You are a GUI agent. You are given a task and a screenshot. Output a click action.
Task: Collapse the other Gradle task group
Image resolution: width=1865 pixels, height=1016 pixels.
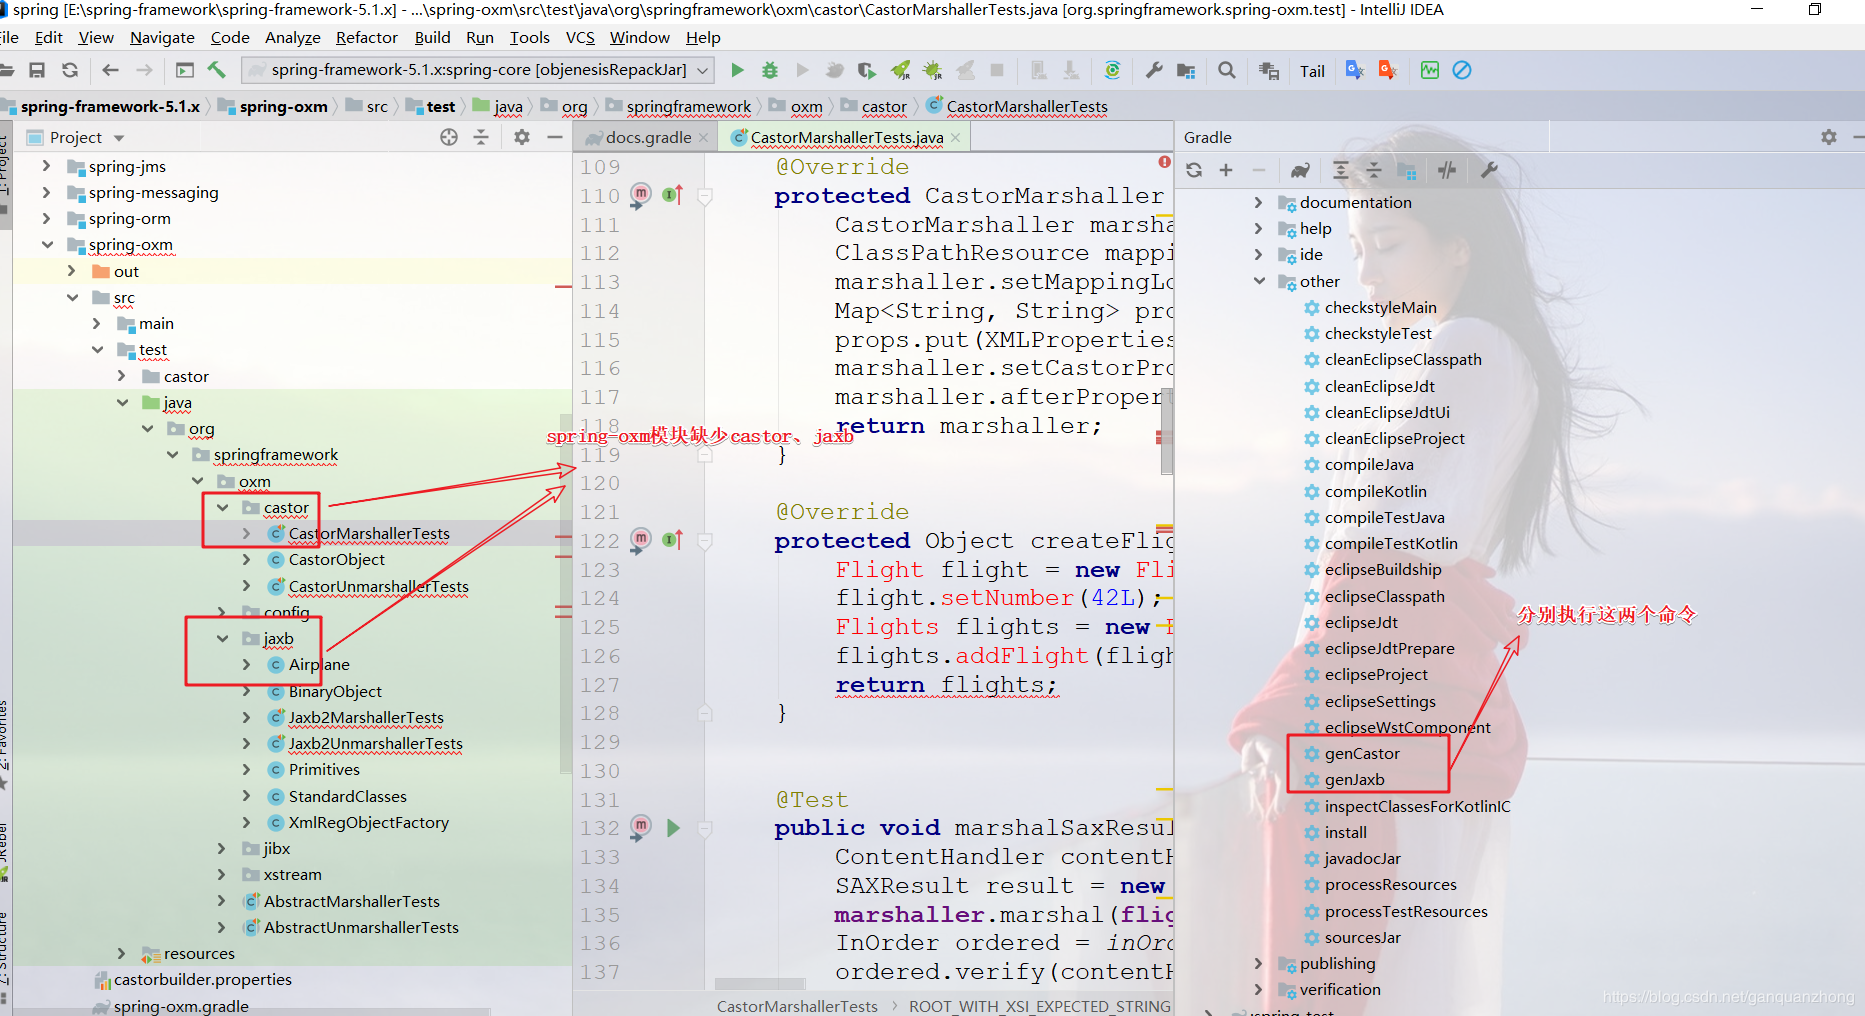[1259, 281]
